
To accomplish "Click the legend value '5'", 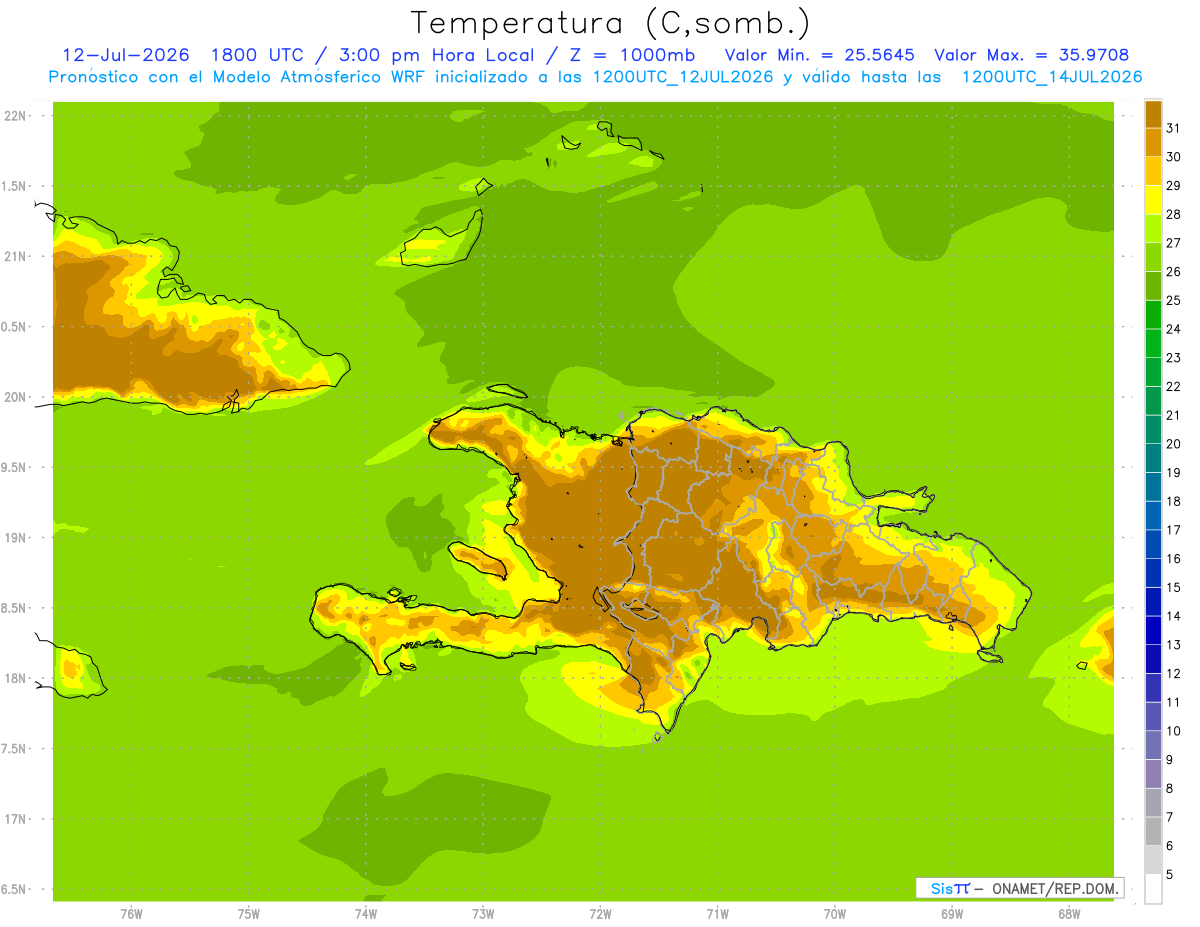I will [x=1170, y=875].
